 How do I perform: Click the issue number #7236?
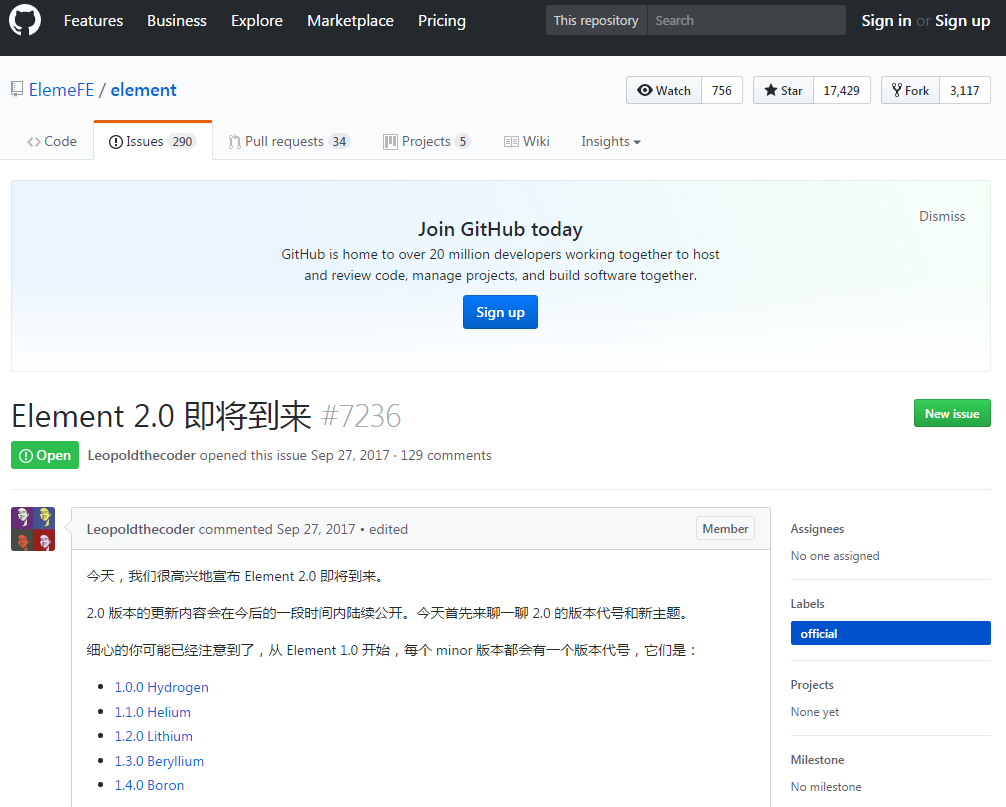coord(361,416)
